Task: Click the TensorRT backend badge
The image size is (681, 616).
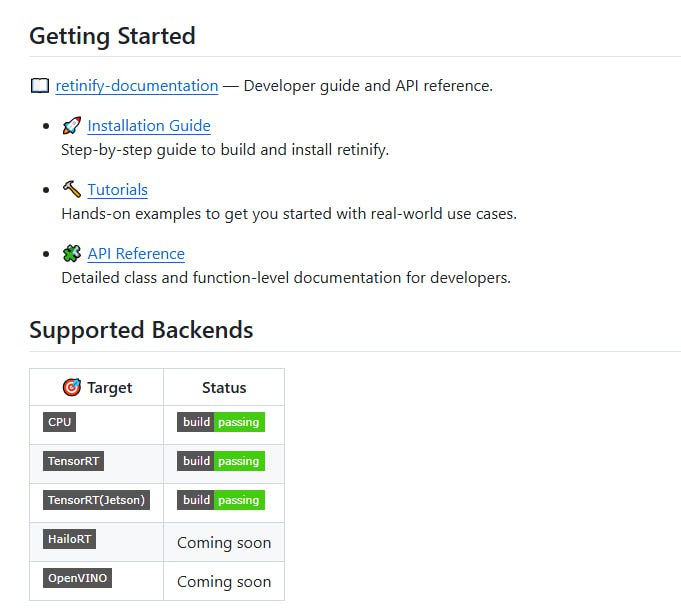Action: pyautogui.click(x=74, y=461)
